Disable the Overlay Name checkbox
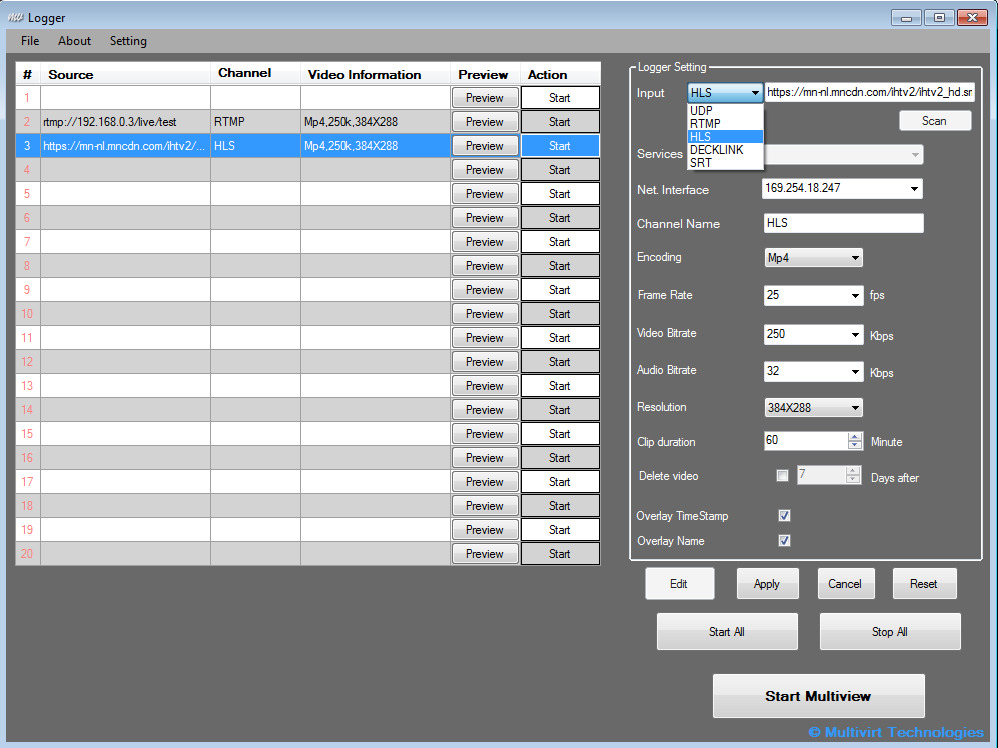 784,540
